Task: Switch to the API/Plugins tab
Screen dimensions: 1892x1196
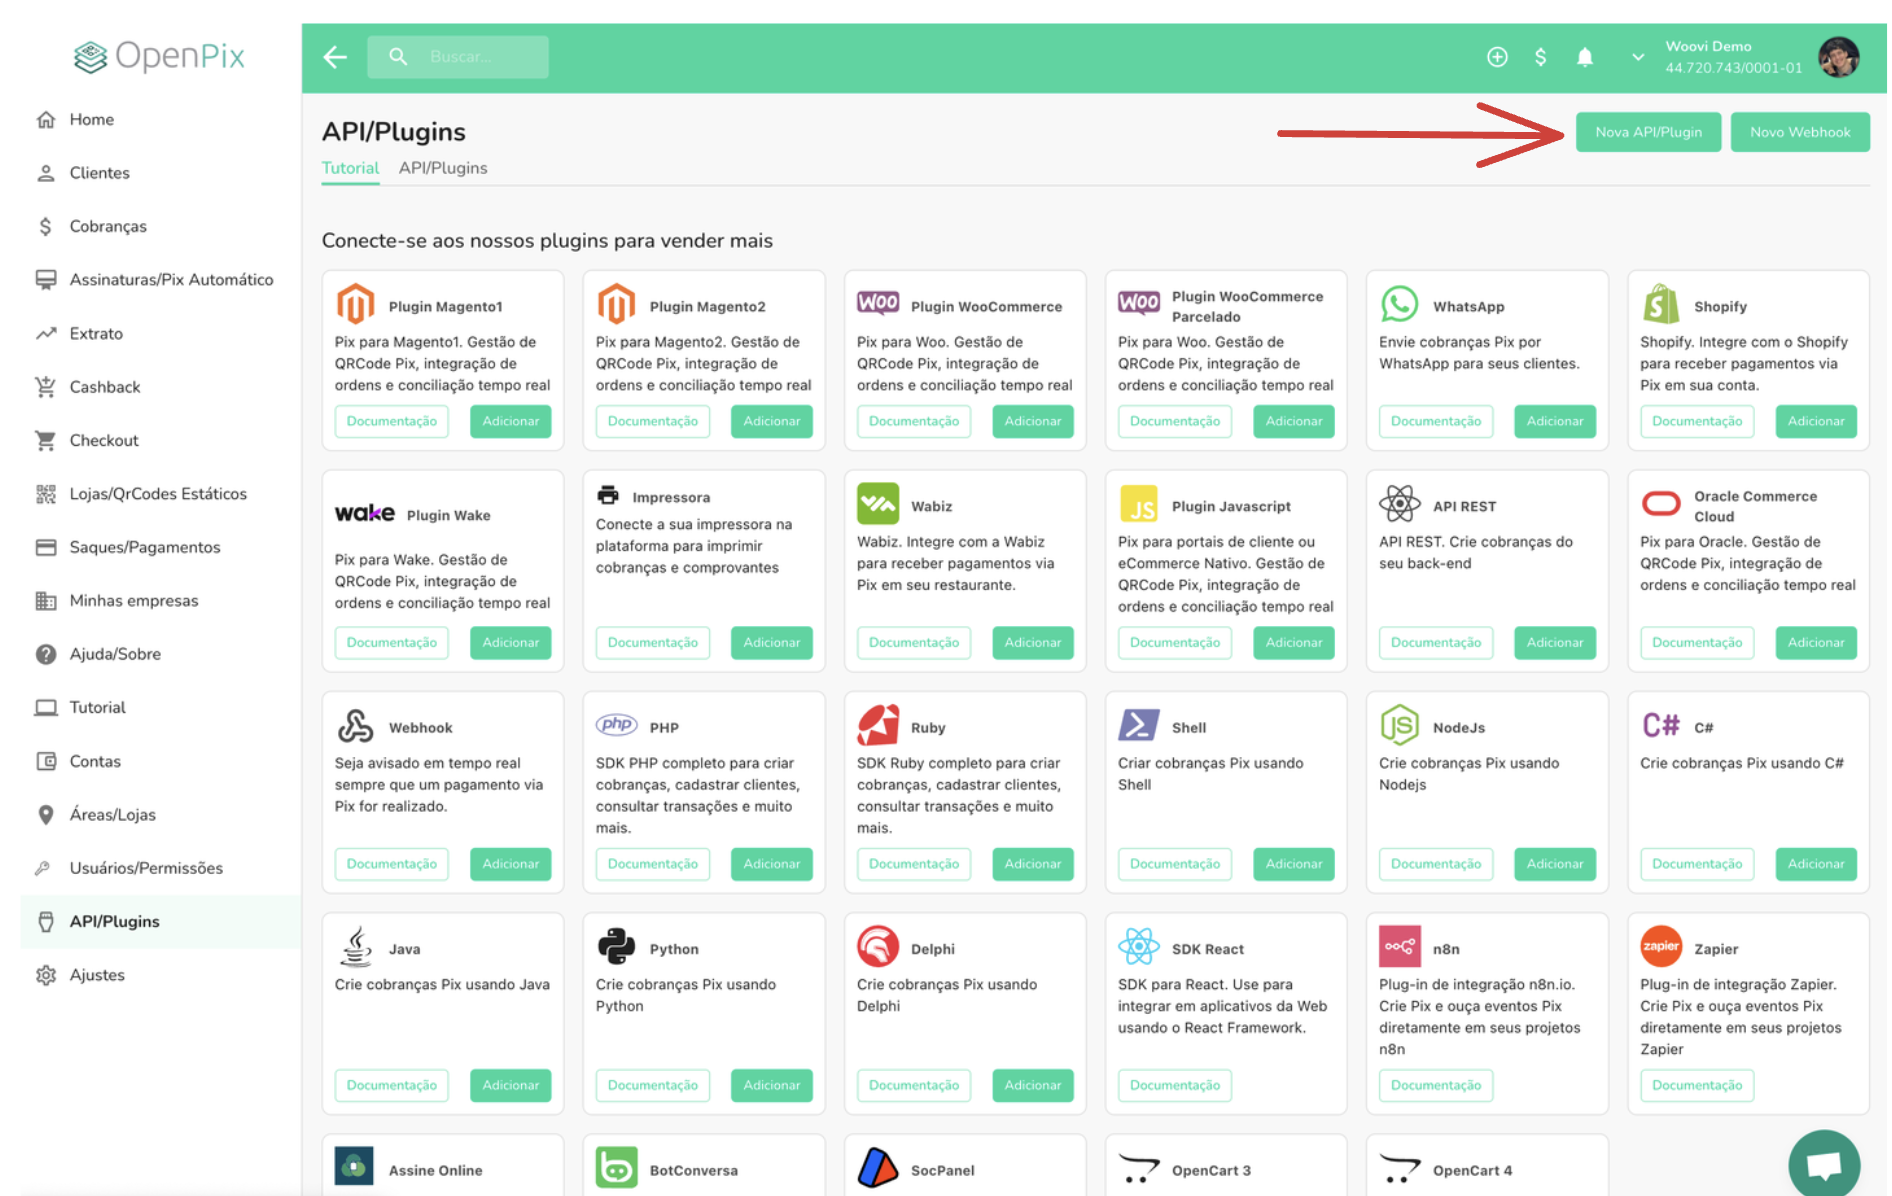Action: click(443, 168)
